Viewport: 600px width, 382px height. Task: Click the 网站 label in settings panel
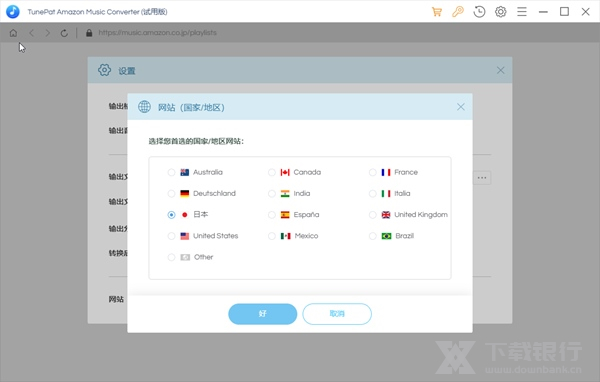click(116, 299)
